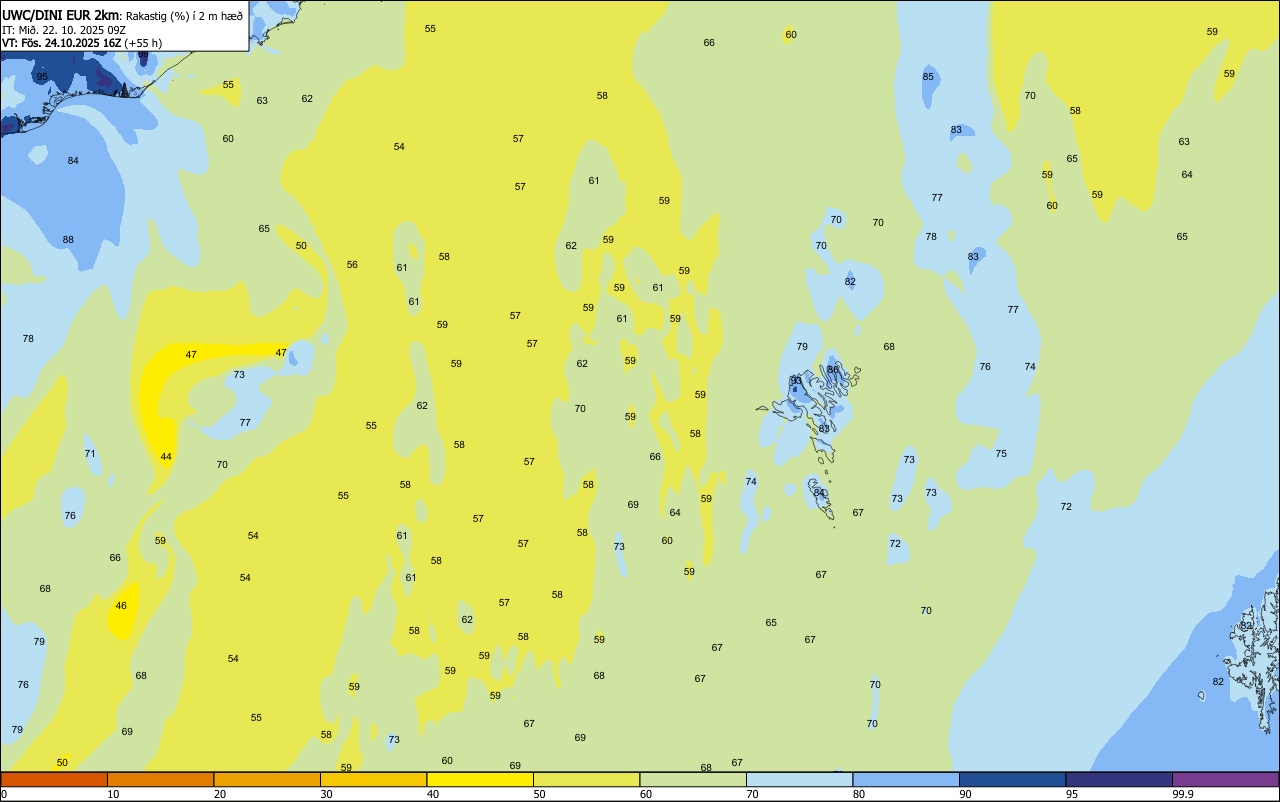Click the 90–95 dark blue legend swatch
The height and width of the screenshot is (802, 1280).
1012,779
